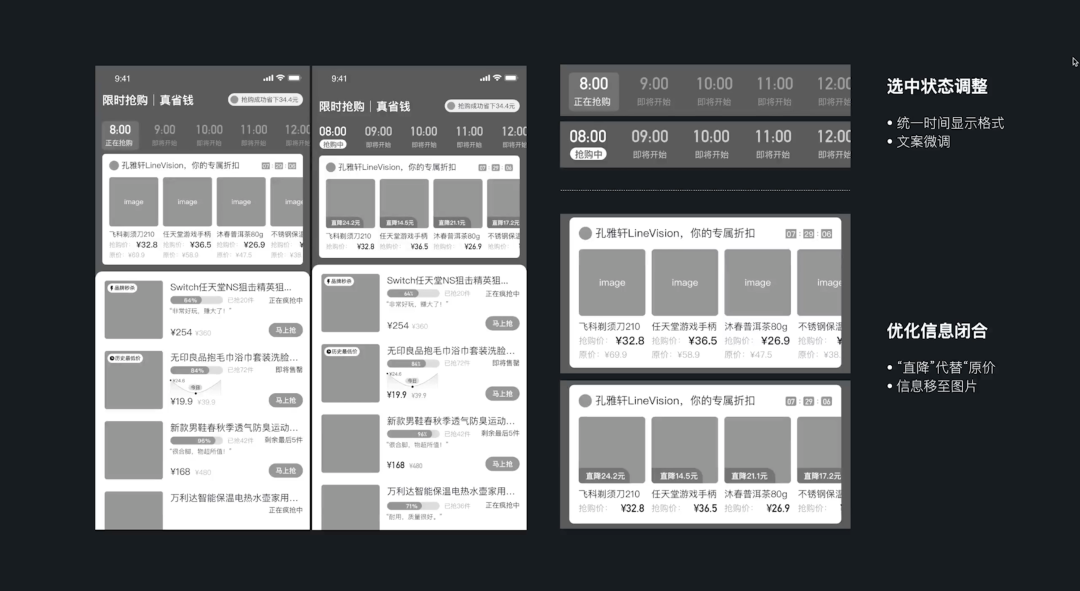Tap 马上抢 for the ¥254 Switch item in left phone
Screen dimensions: 1080x591
(286, 331)
